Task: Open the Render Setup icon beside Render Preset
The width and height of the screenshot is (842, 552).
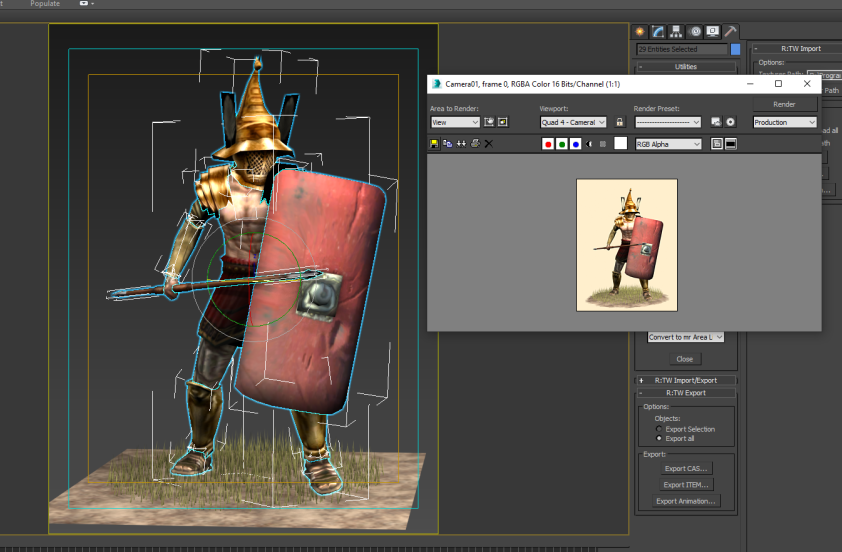Action: tap(716, 122)
